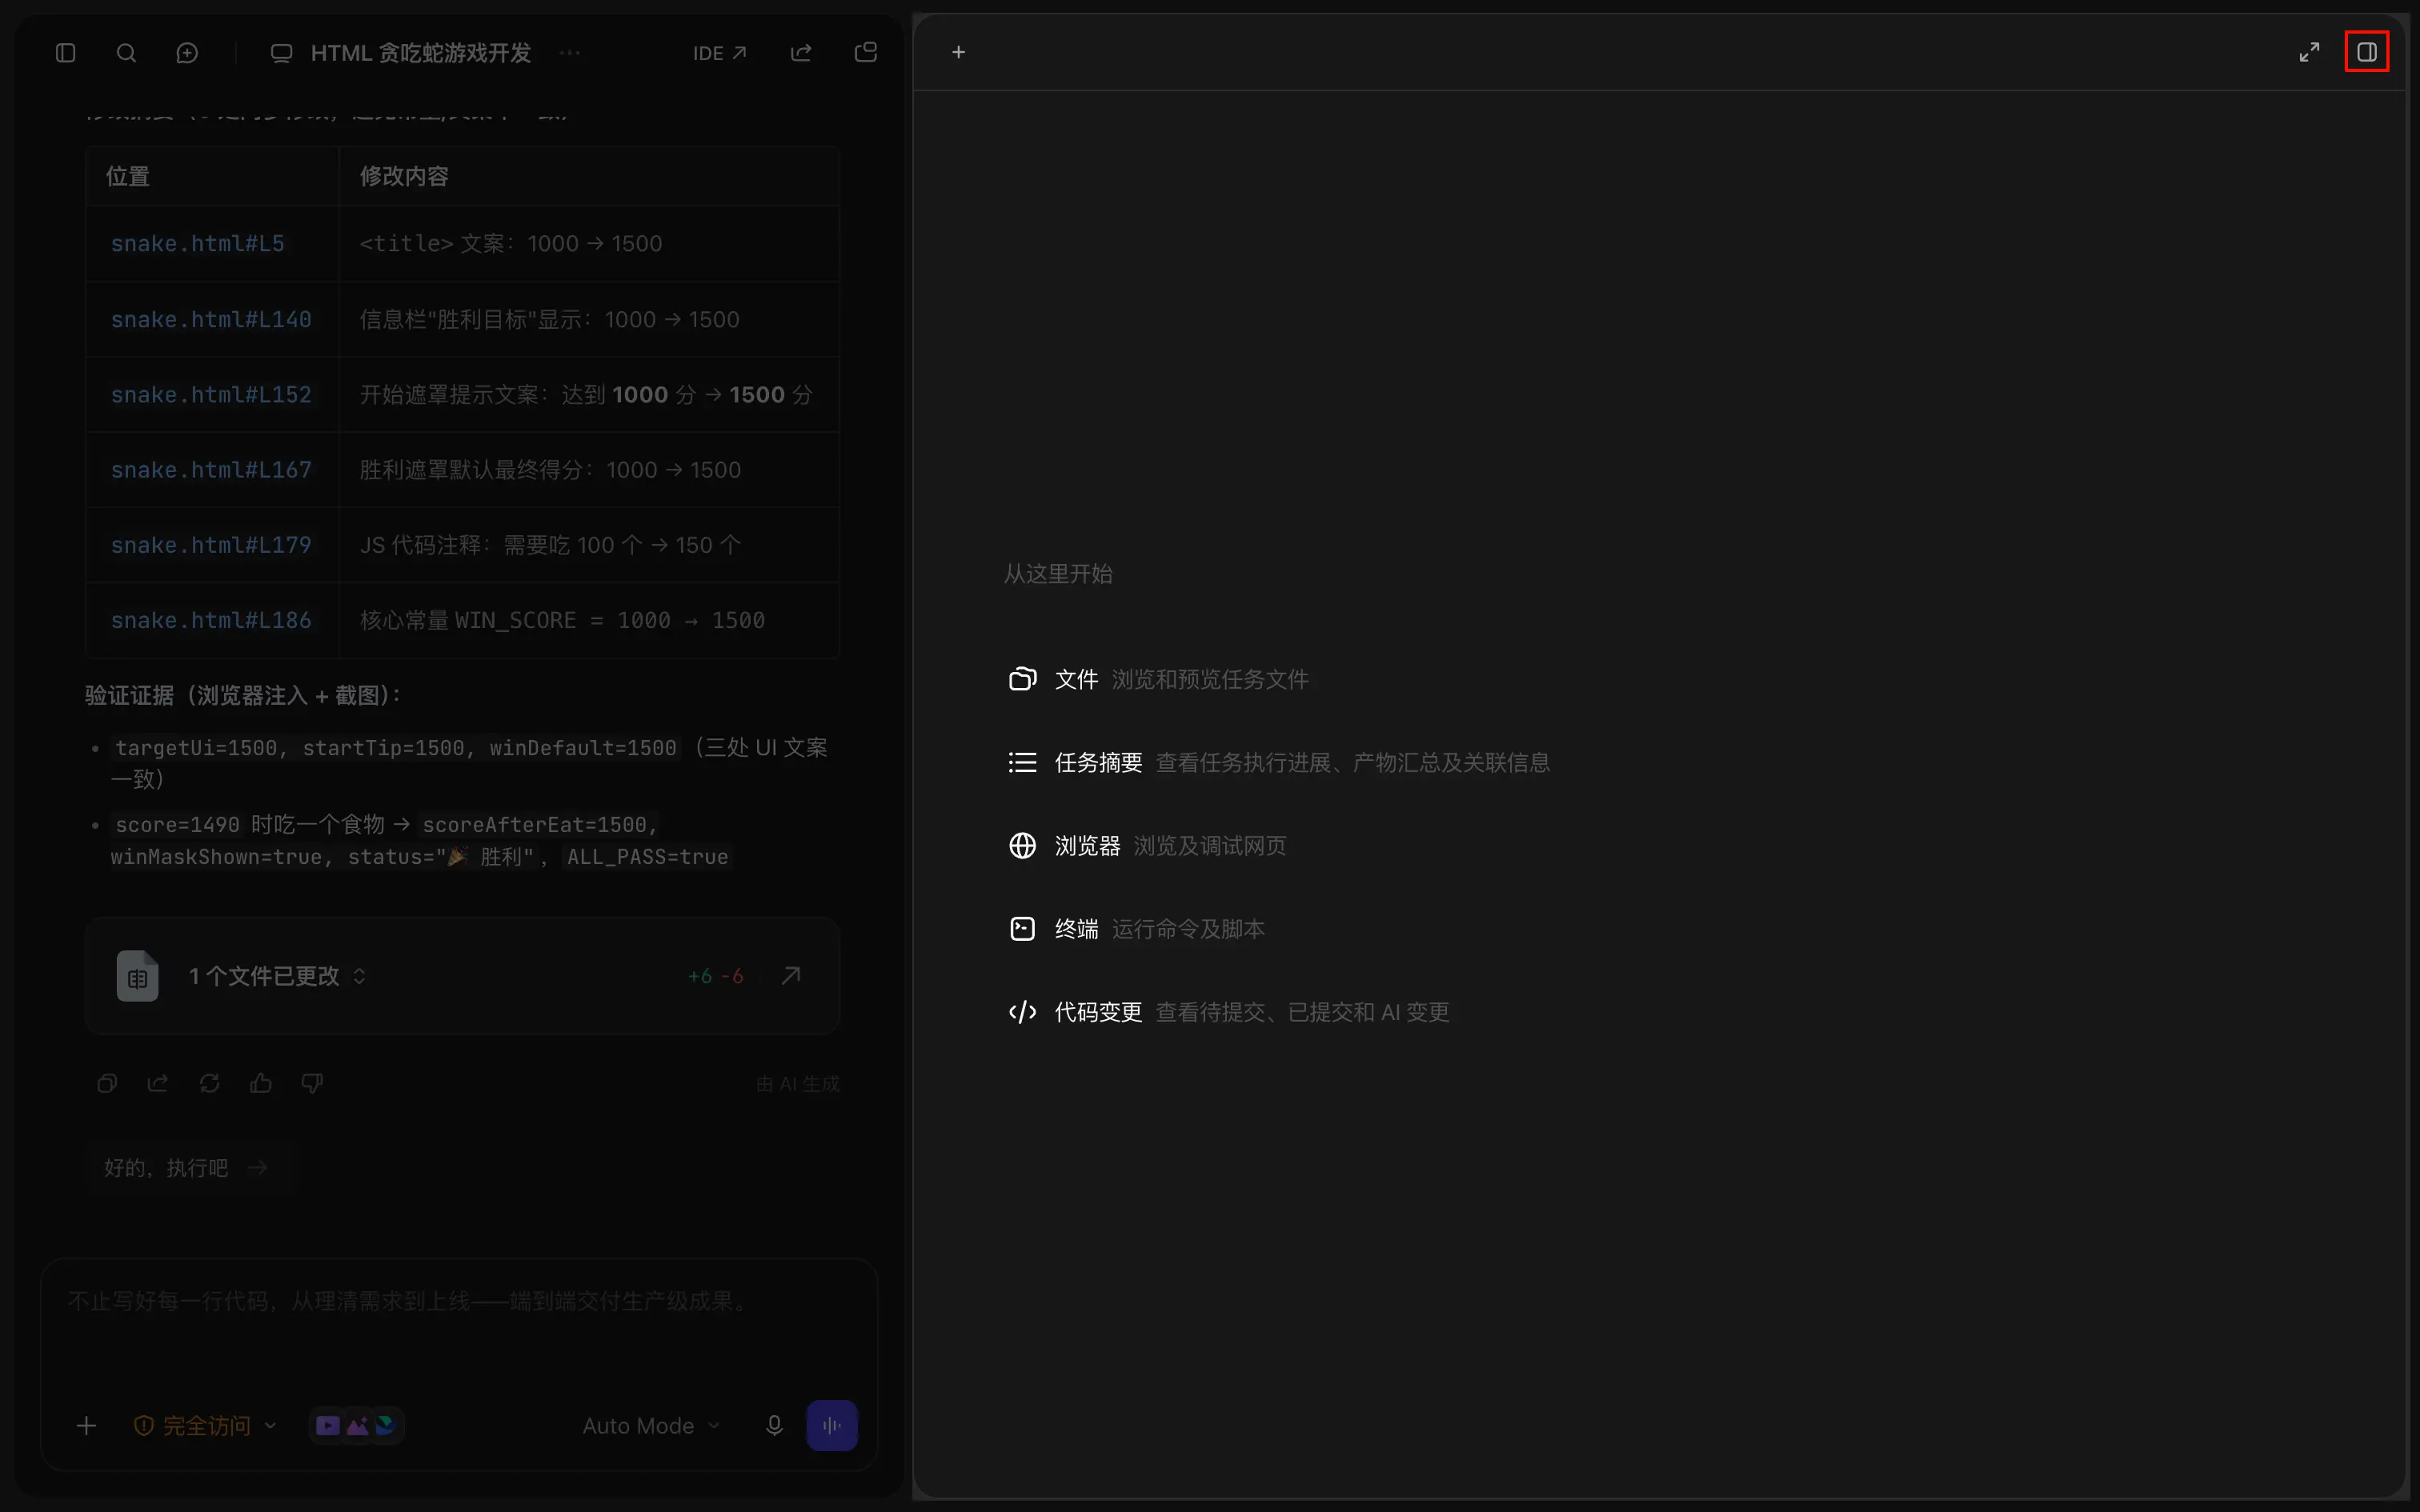Click the thumbs down feedback icon
The height and width of the screenshot is (1512, 2420).
coord(312,1083)
